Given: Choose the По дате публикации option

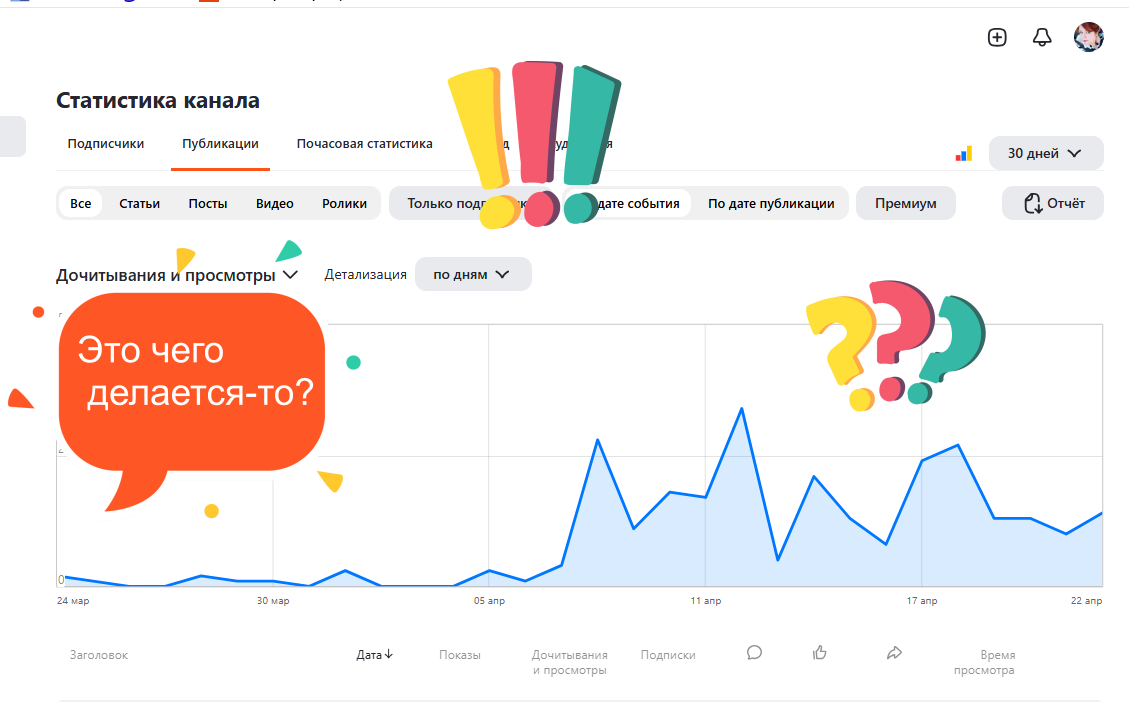Looking at the screenshot, I should click(x=771, y=203).
